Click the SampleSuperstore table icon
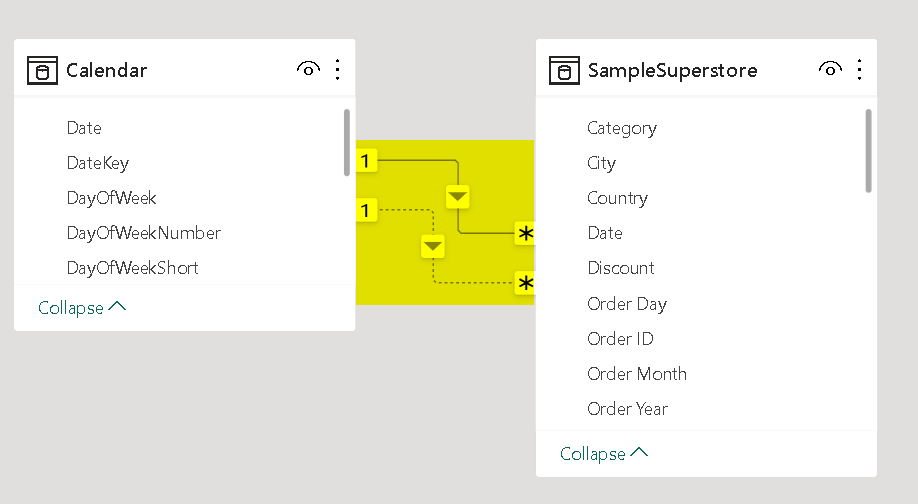The height and width of the screenshot is (504, 918). (x=563, y=70)
